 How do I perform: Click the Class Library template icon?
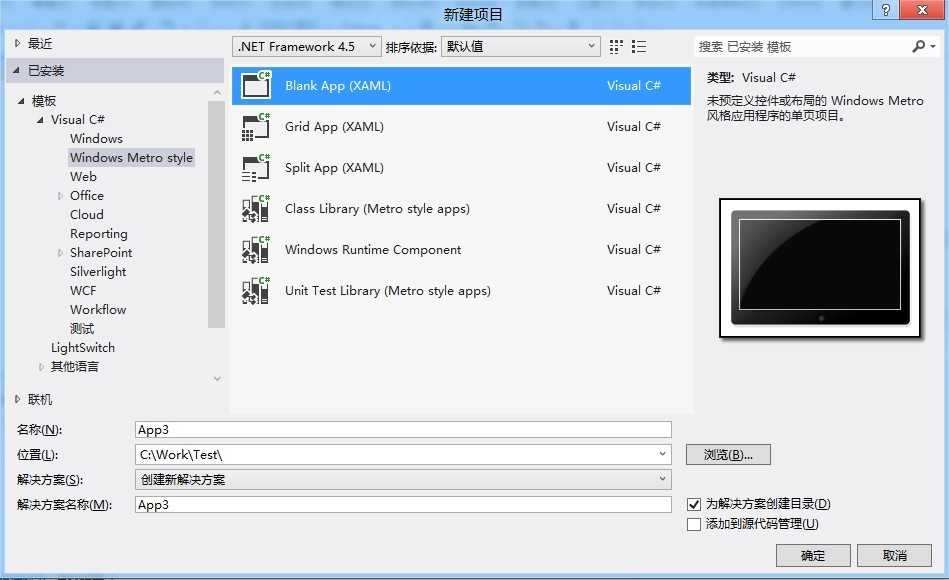[x=255, y=209]
